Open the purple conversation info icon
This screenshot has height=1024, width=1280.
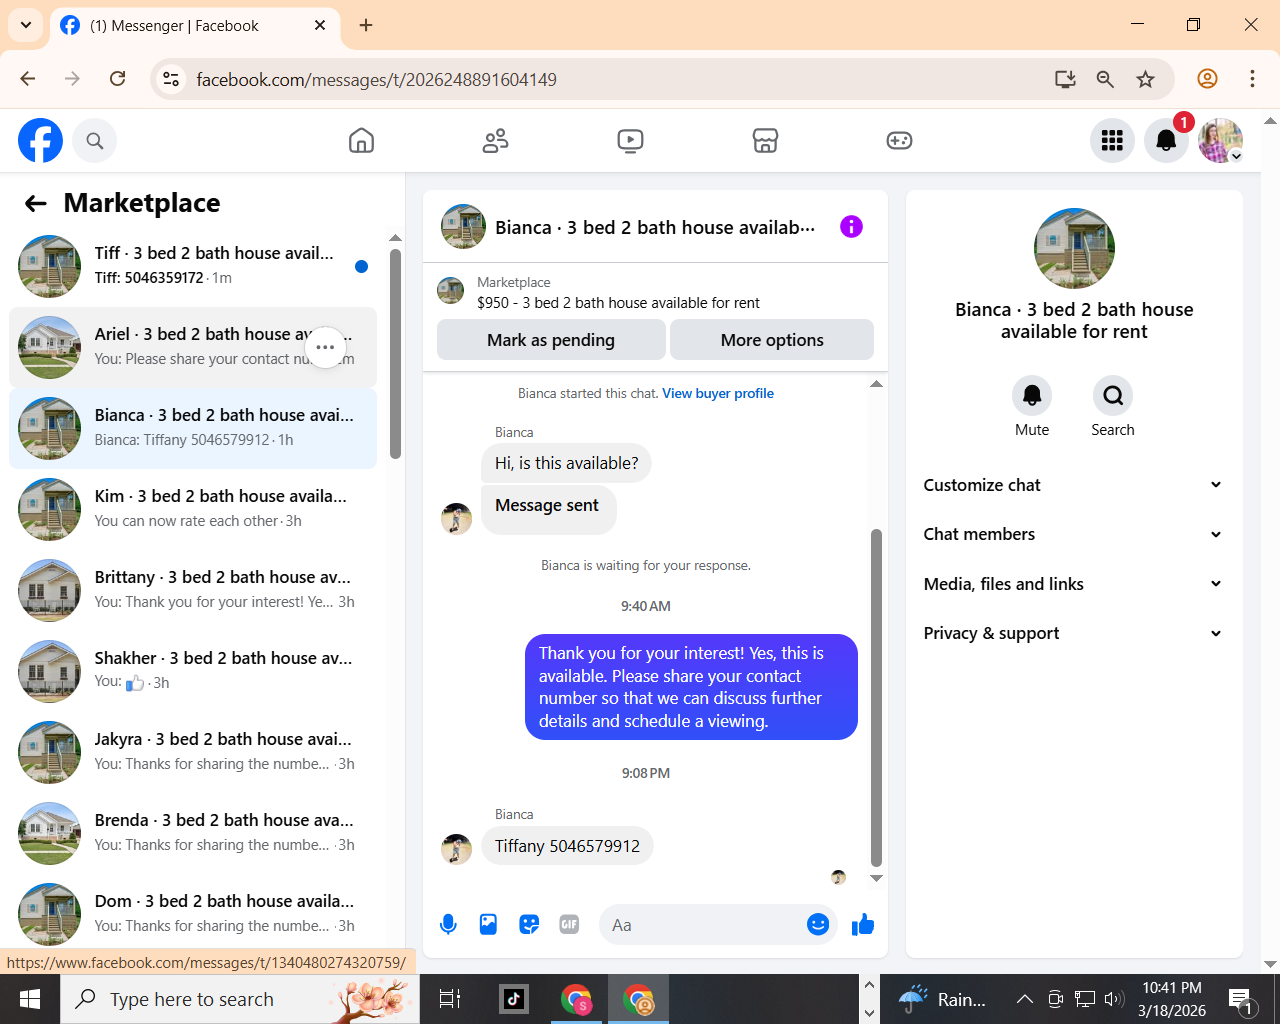coord(851,227)
